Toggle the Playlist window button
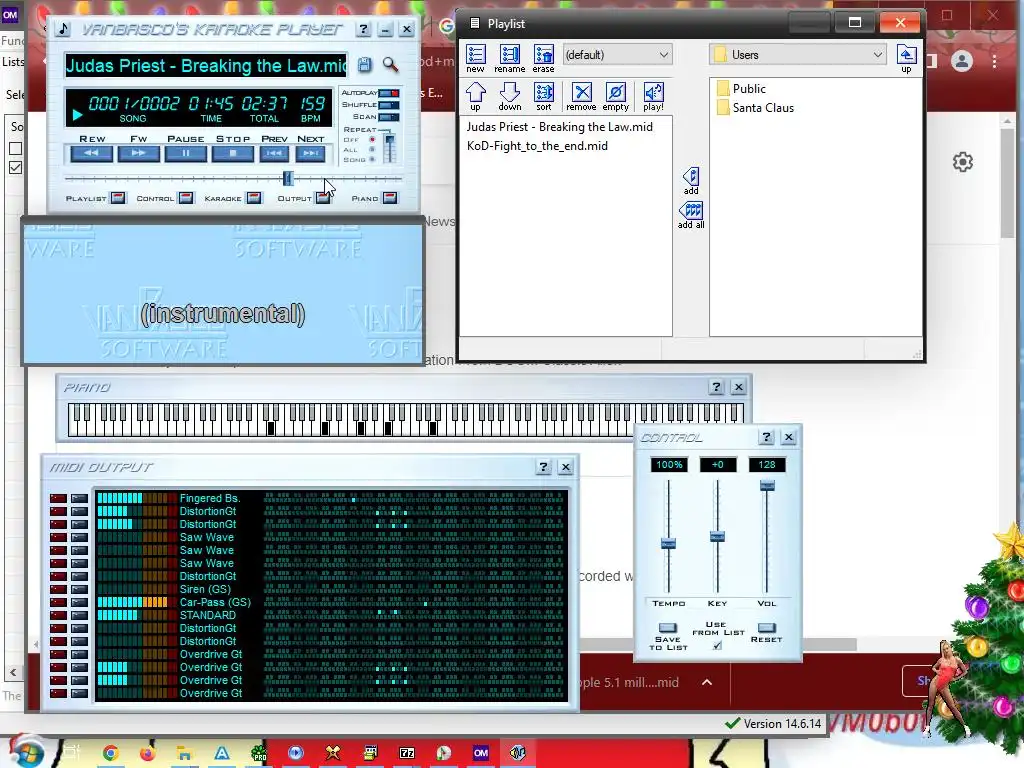1024x768 pixels. [x=118, y=198]
